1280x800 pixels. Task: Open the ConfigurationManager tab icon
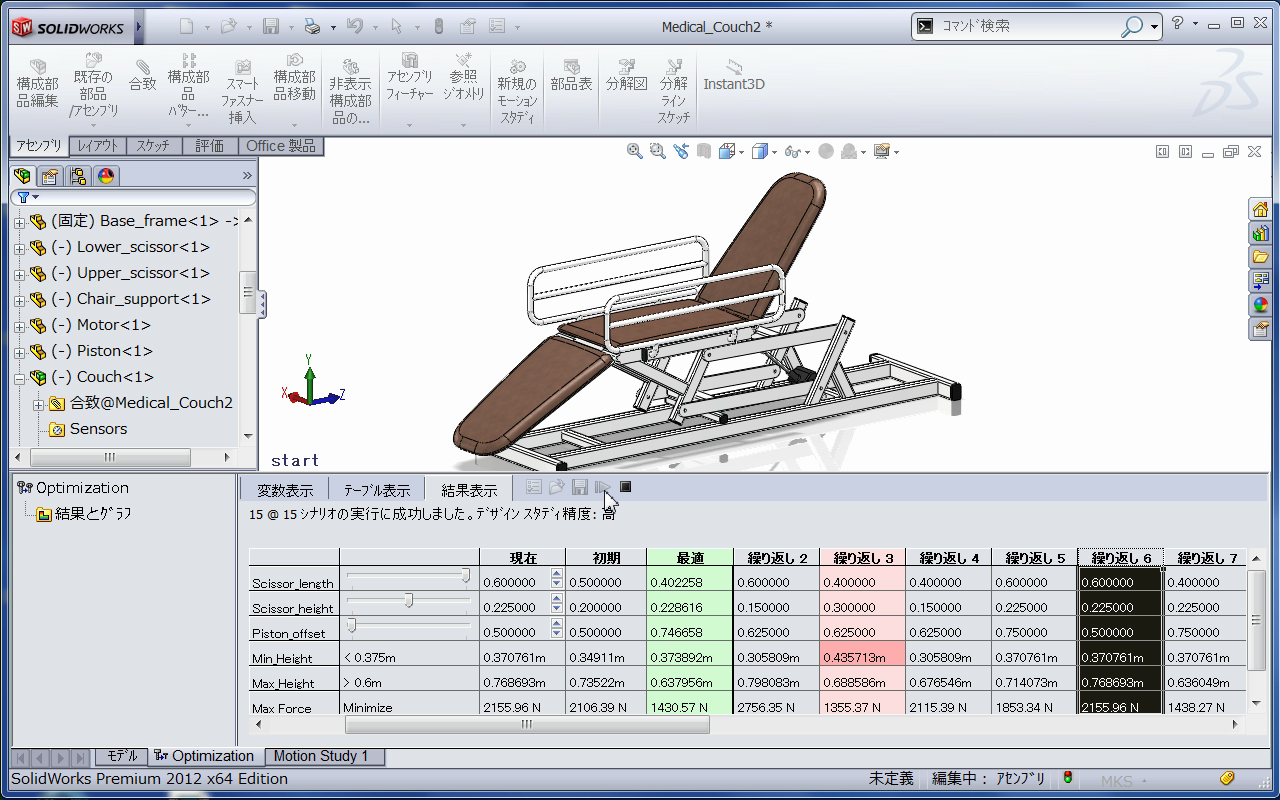click(x=78, y=176)
